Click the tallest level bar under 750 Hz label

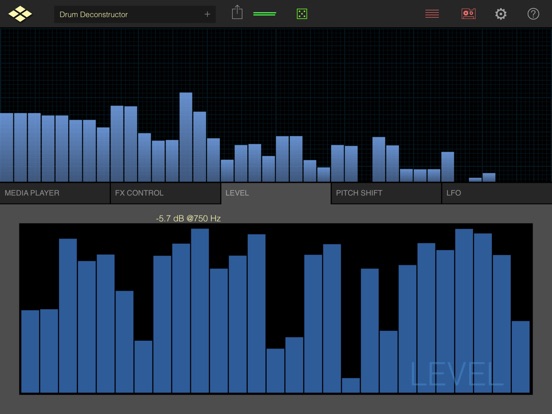pyautogui.click(x=200, y=310)
